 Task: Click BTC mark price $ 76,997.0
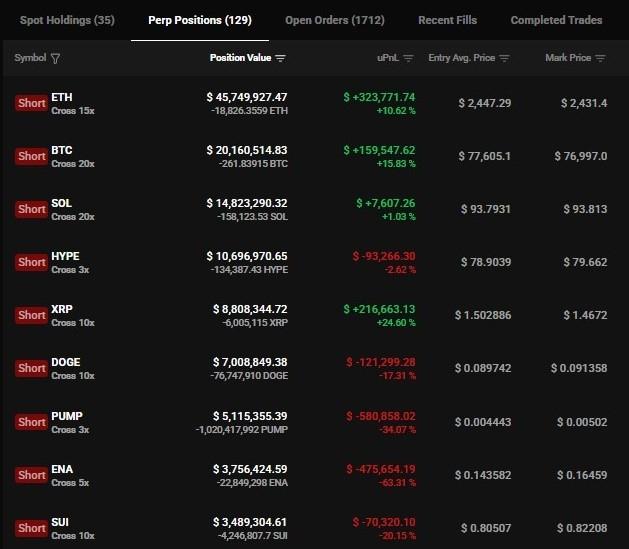581,156
